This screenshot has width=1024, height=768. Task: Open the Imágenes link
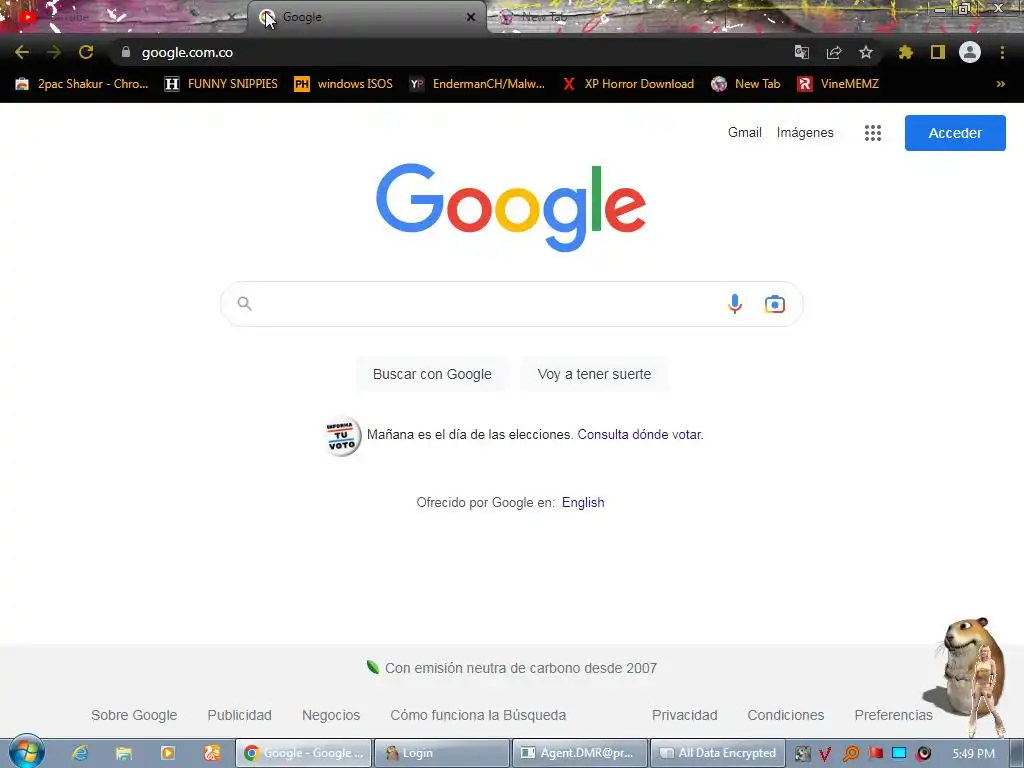coord(805,133)
